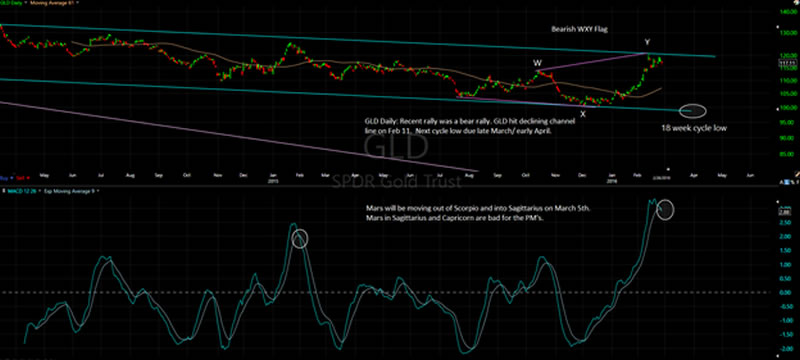800x360 pixels.
Task: Open the Exp Moving Average 9 dropdown
Action: [x=98, y=191]
